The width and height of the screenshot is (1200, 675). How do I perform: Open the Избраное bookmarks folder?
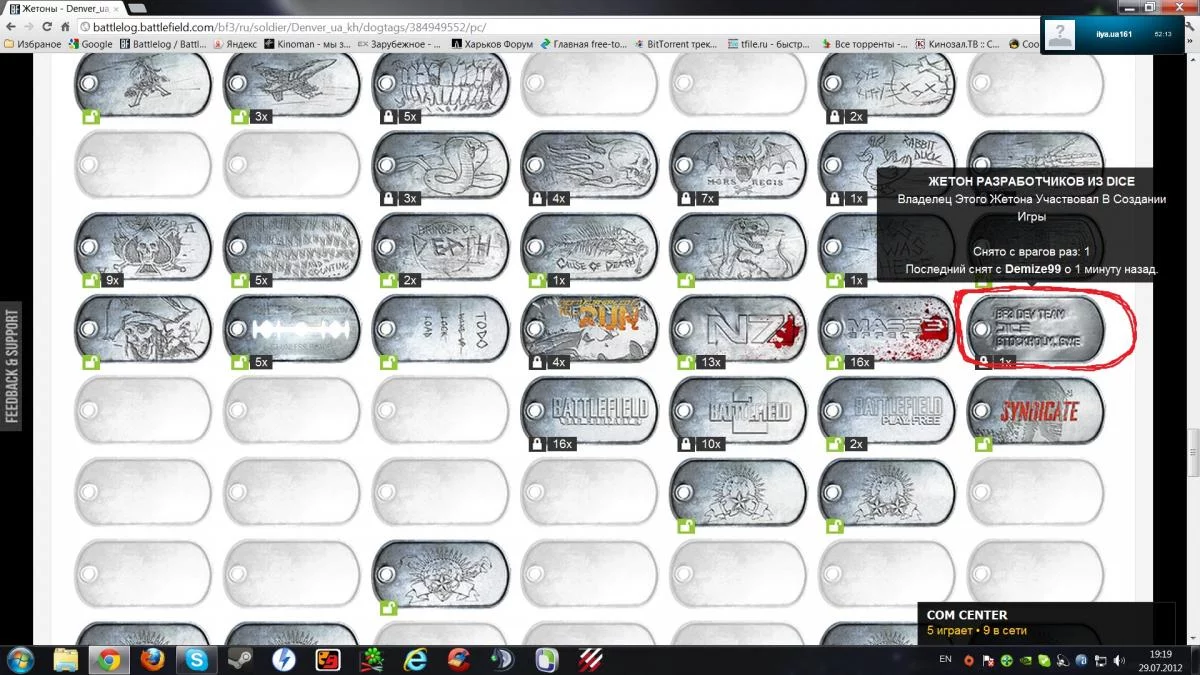point(33,44)
